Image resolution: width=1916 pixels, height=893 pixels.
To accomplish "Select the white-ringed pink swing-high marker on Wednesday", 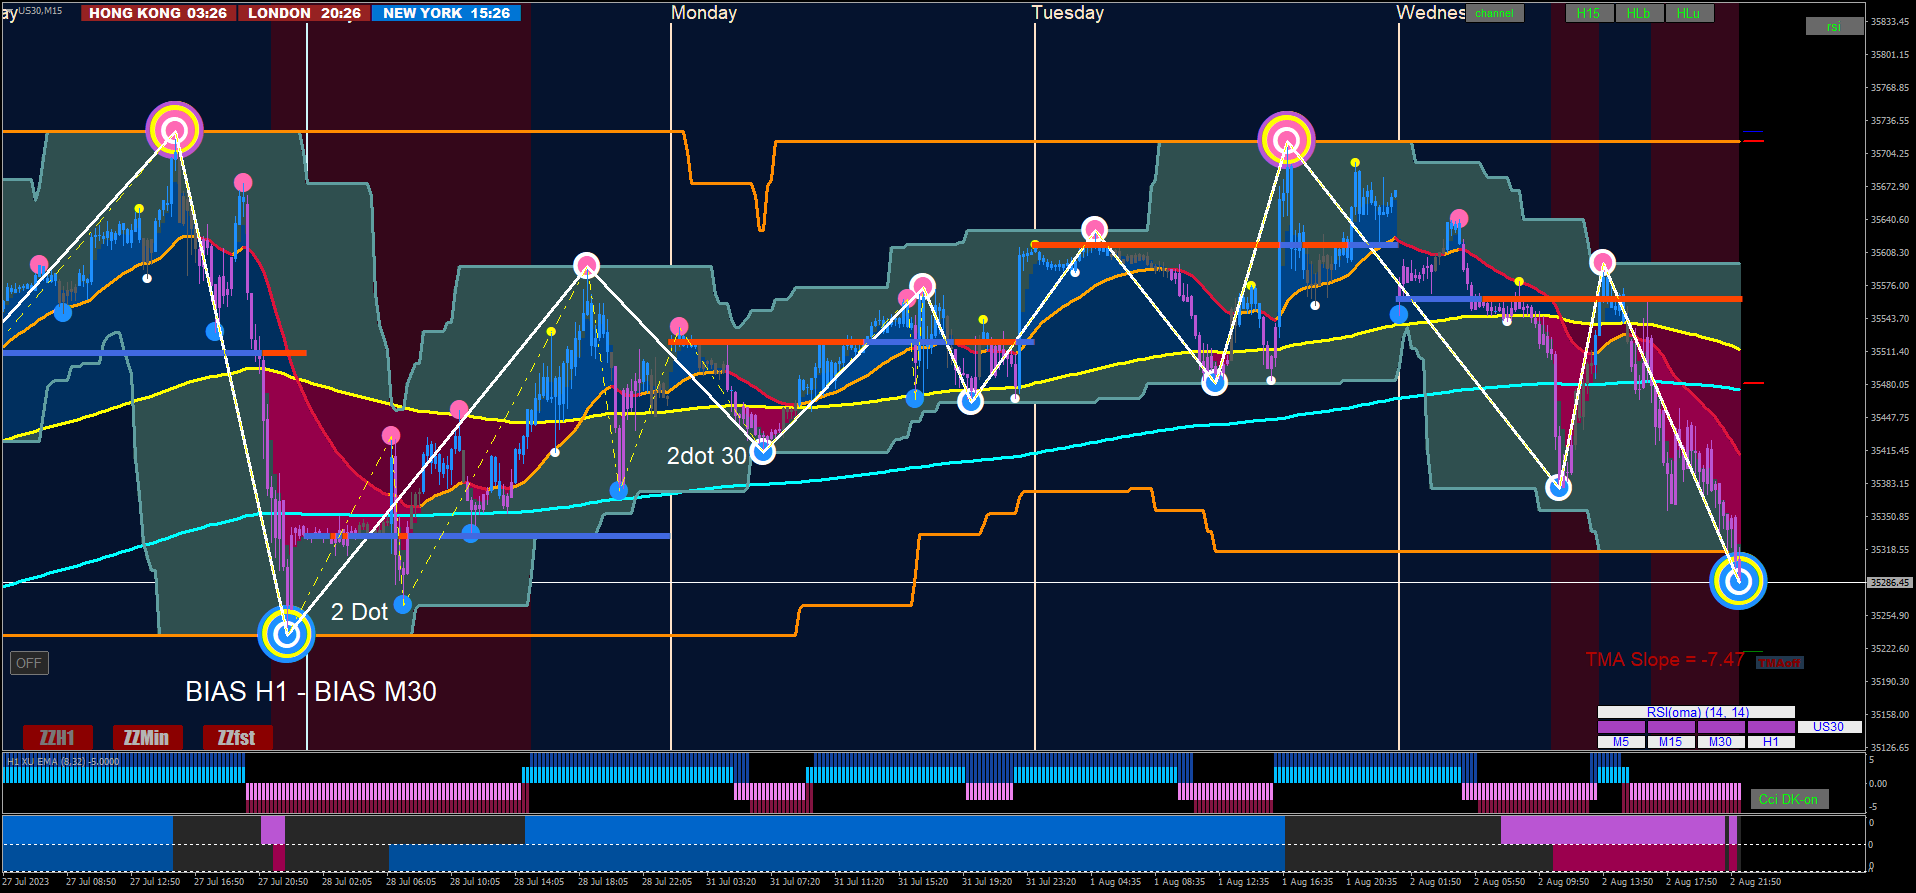I will pyautogui.click(x=1602, y=263).
